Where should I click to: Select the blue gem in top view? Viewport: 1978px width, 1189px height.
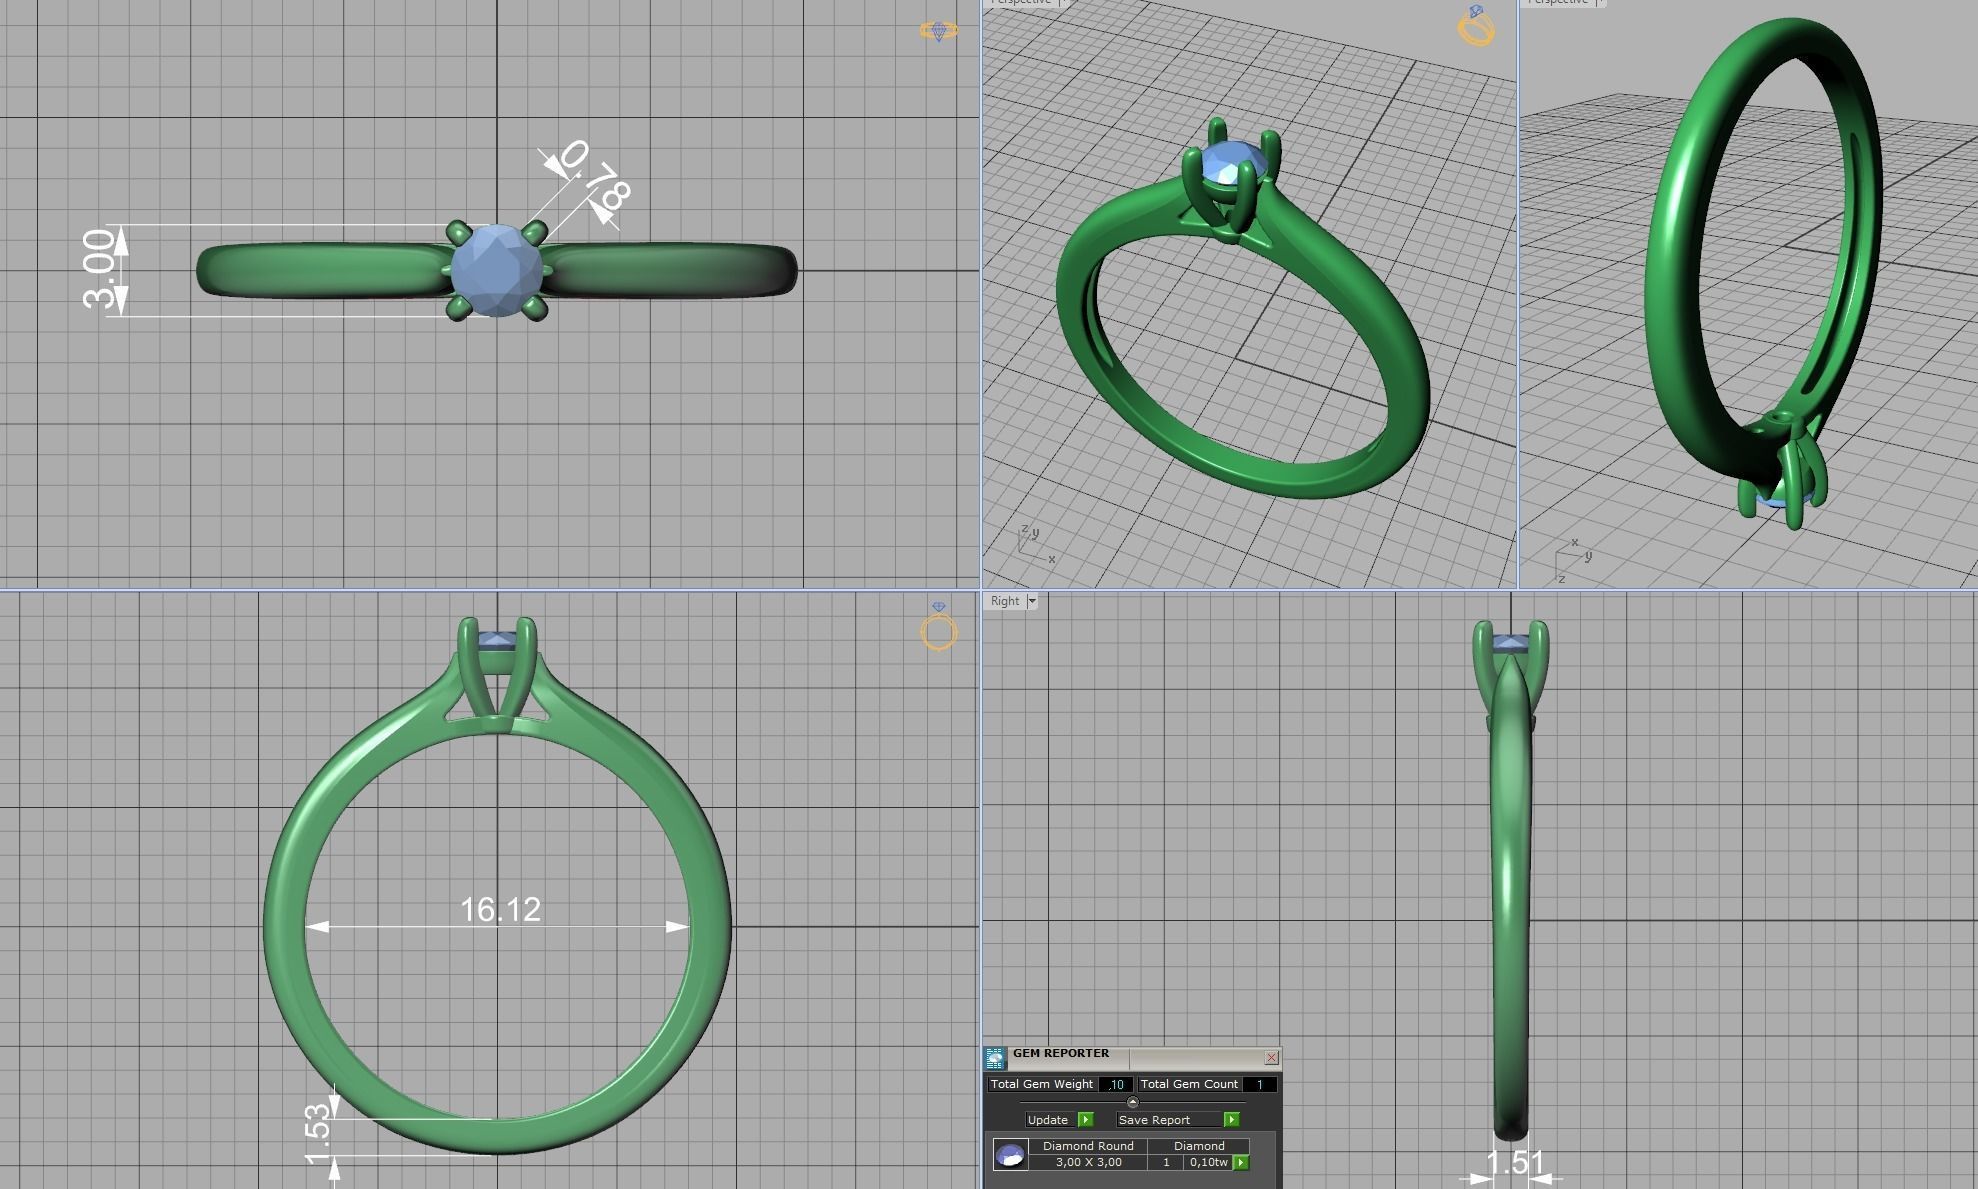pyautogui.click(x=496, y=270)
